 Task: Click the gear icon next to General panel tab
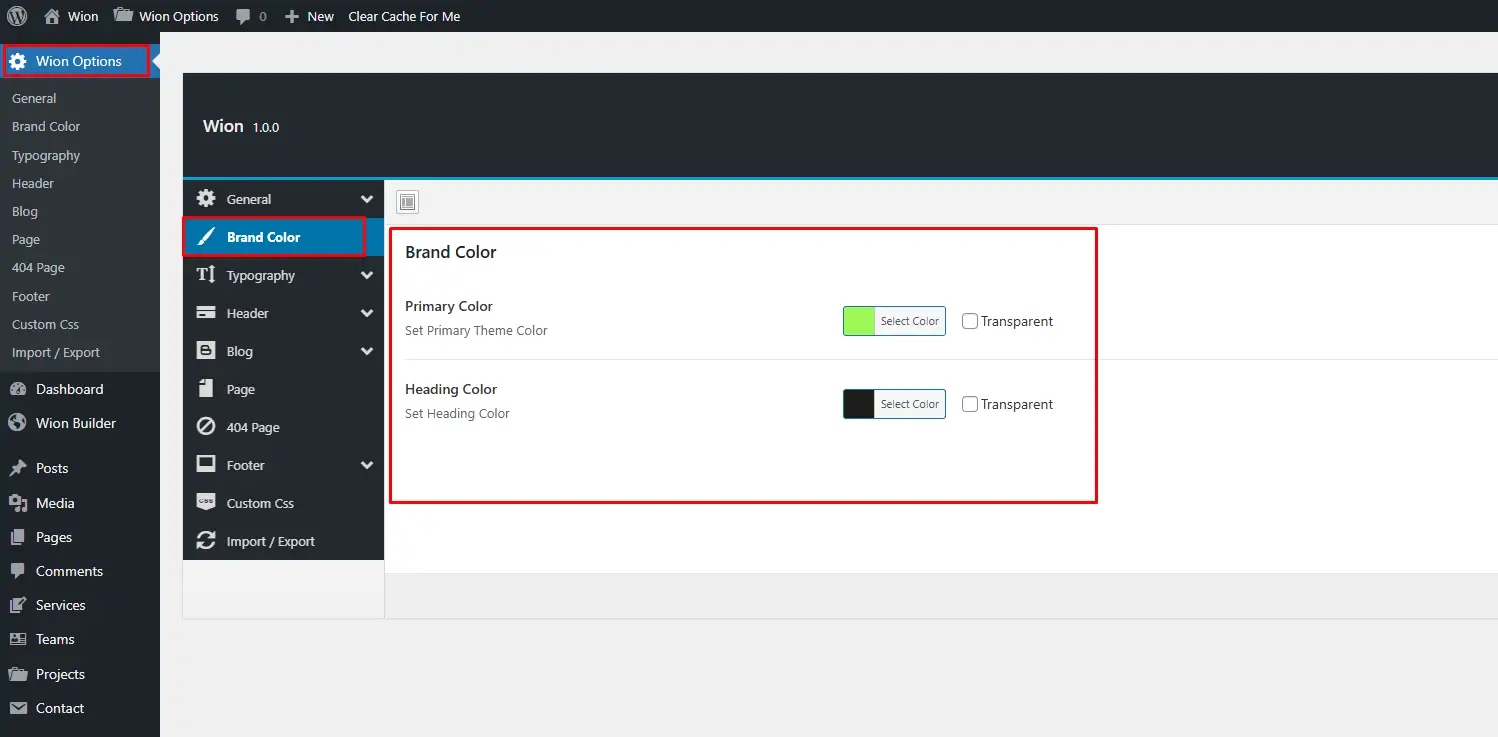(206, 198)
